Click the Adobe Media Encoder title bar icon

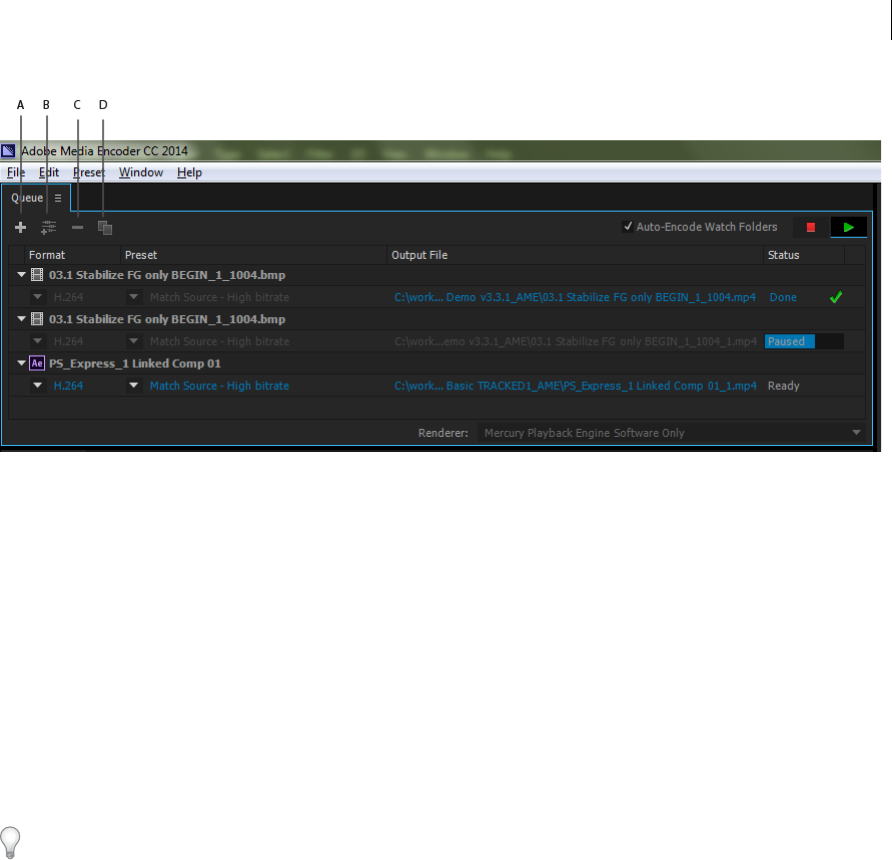point(9,151)
